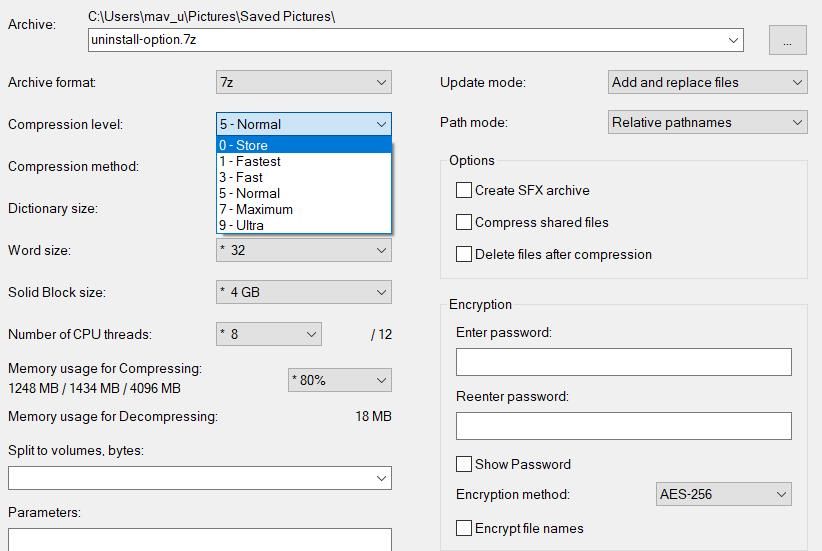The width and height of the screenshot is (822, 551).
Task: Open the Number of CPU threads dropdown
Action: pos(269,334)
